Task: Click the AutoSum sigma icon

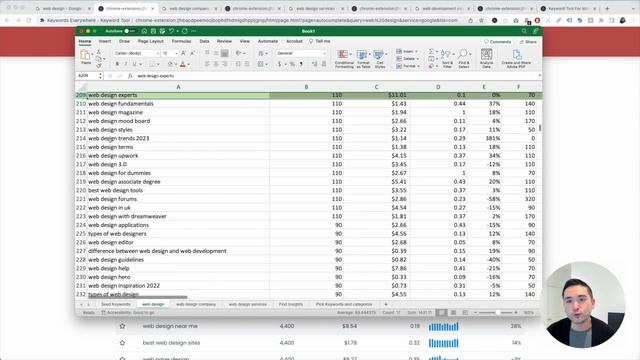Action: click(431, 51)
